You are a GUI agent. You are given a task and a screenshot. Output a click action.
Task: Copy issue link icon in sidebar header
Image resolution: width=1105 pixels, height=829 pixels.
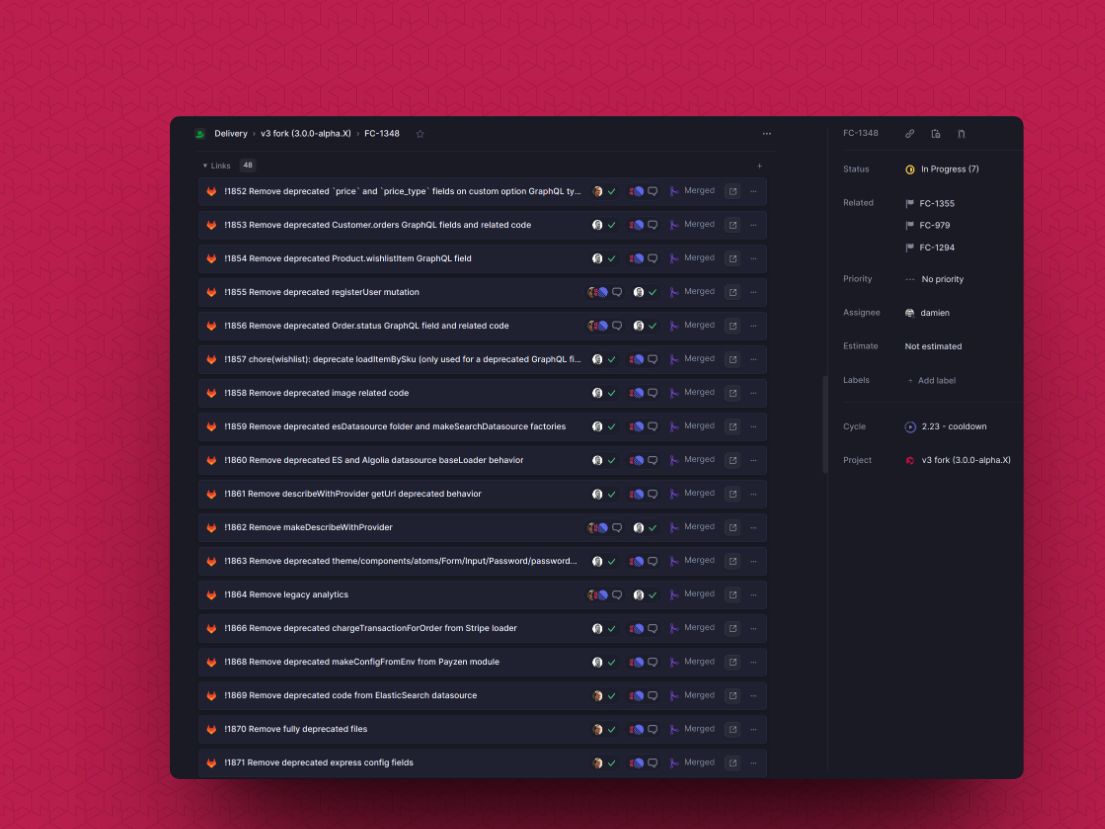click(x=910, y=133)
